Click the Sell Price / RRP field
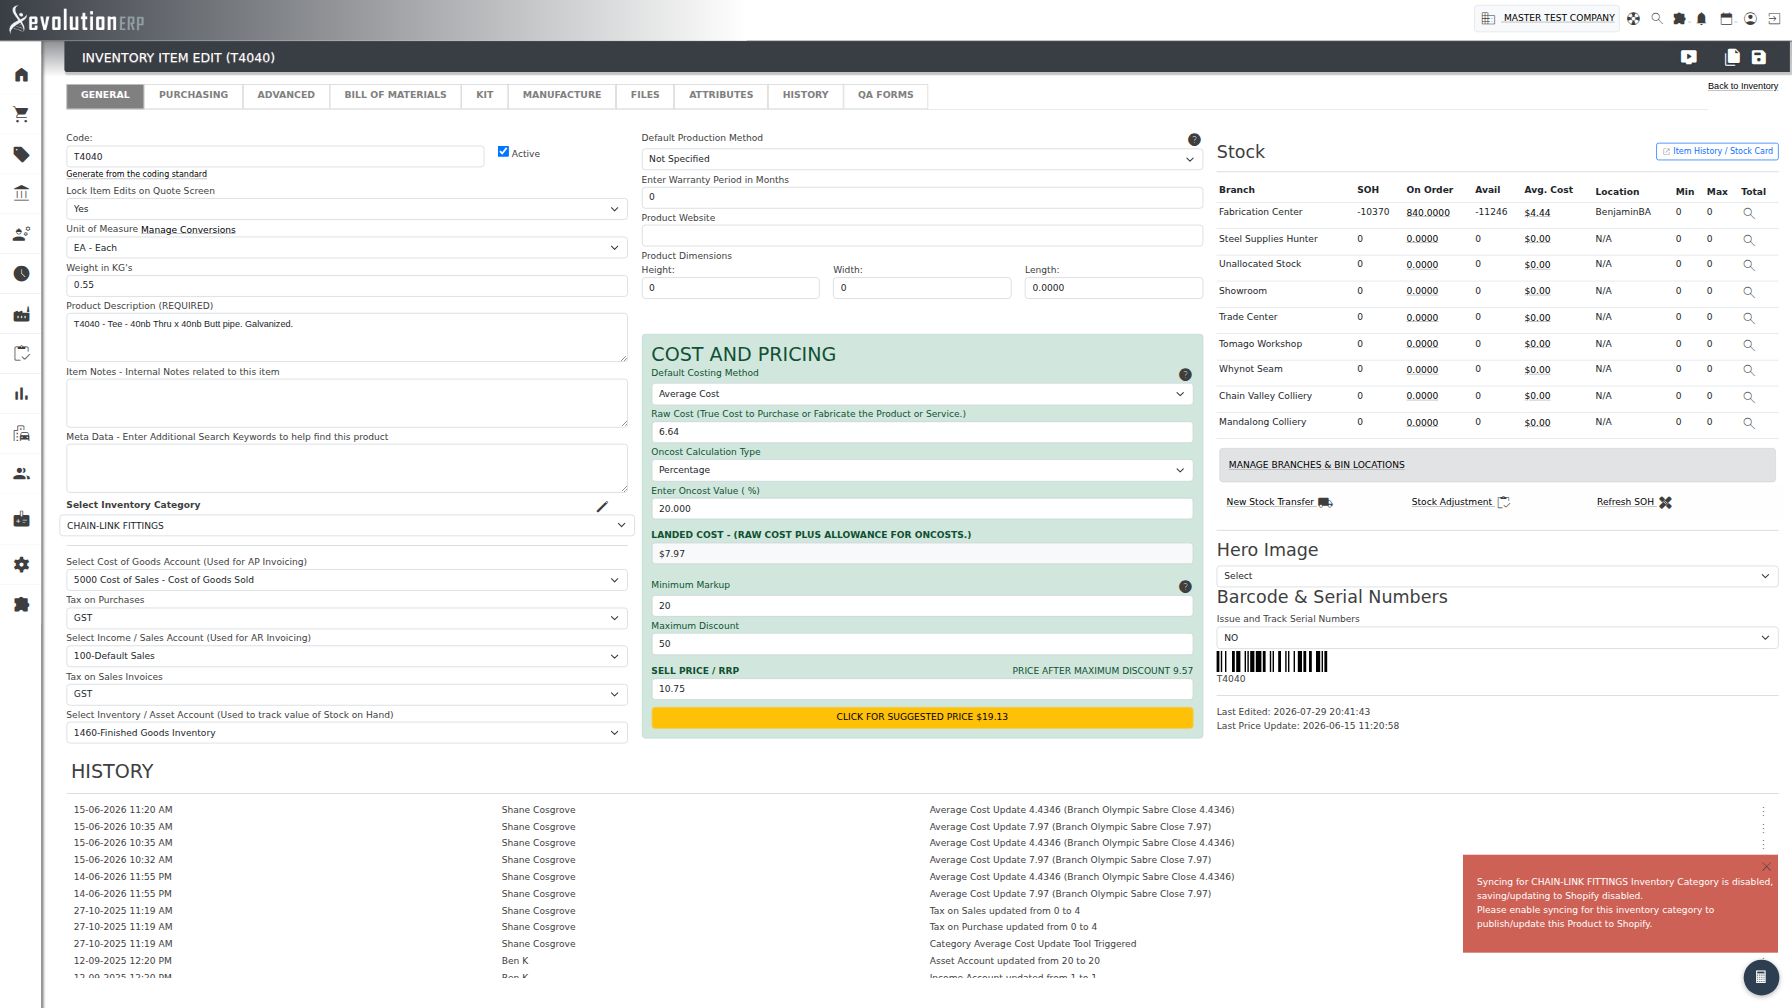This screenshot has width=1792, height=1008. [x=921, y=689]
